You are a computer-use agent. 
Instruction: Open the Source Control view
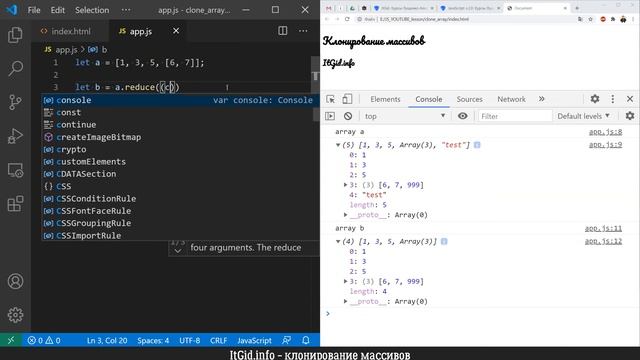15,102
